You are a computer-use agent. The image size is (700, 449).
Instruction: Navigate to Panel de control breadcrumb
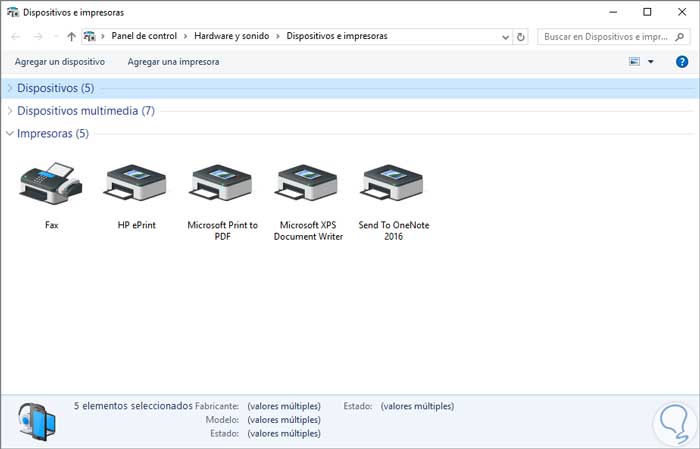[144, 36]
